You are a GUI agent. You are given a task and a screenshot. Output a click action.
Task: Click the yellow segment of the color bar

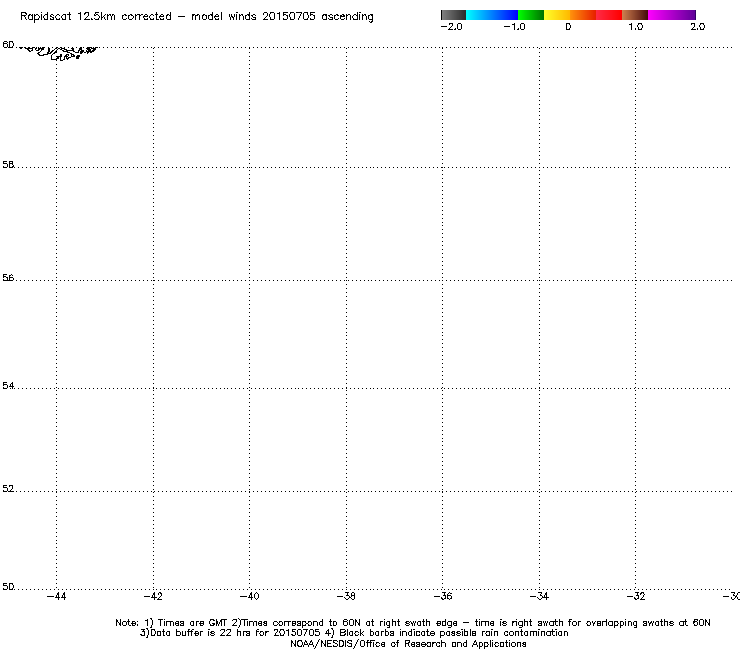point(557,15)
